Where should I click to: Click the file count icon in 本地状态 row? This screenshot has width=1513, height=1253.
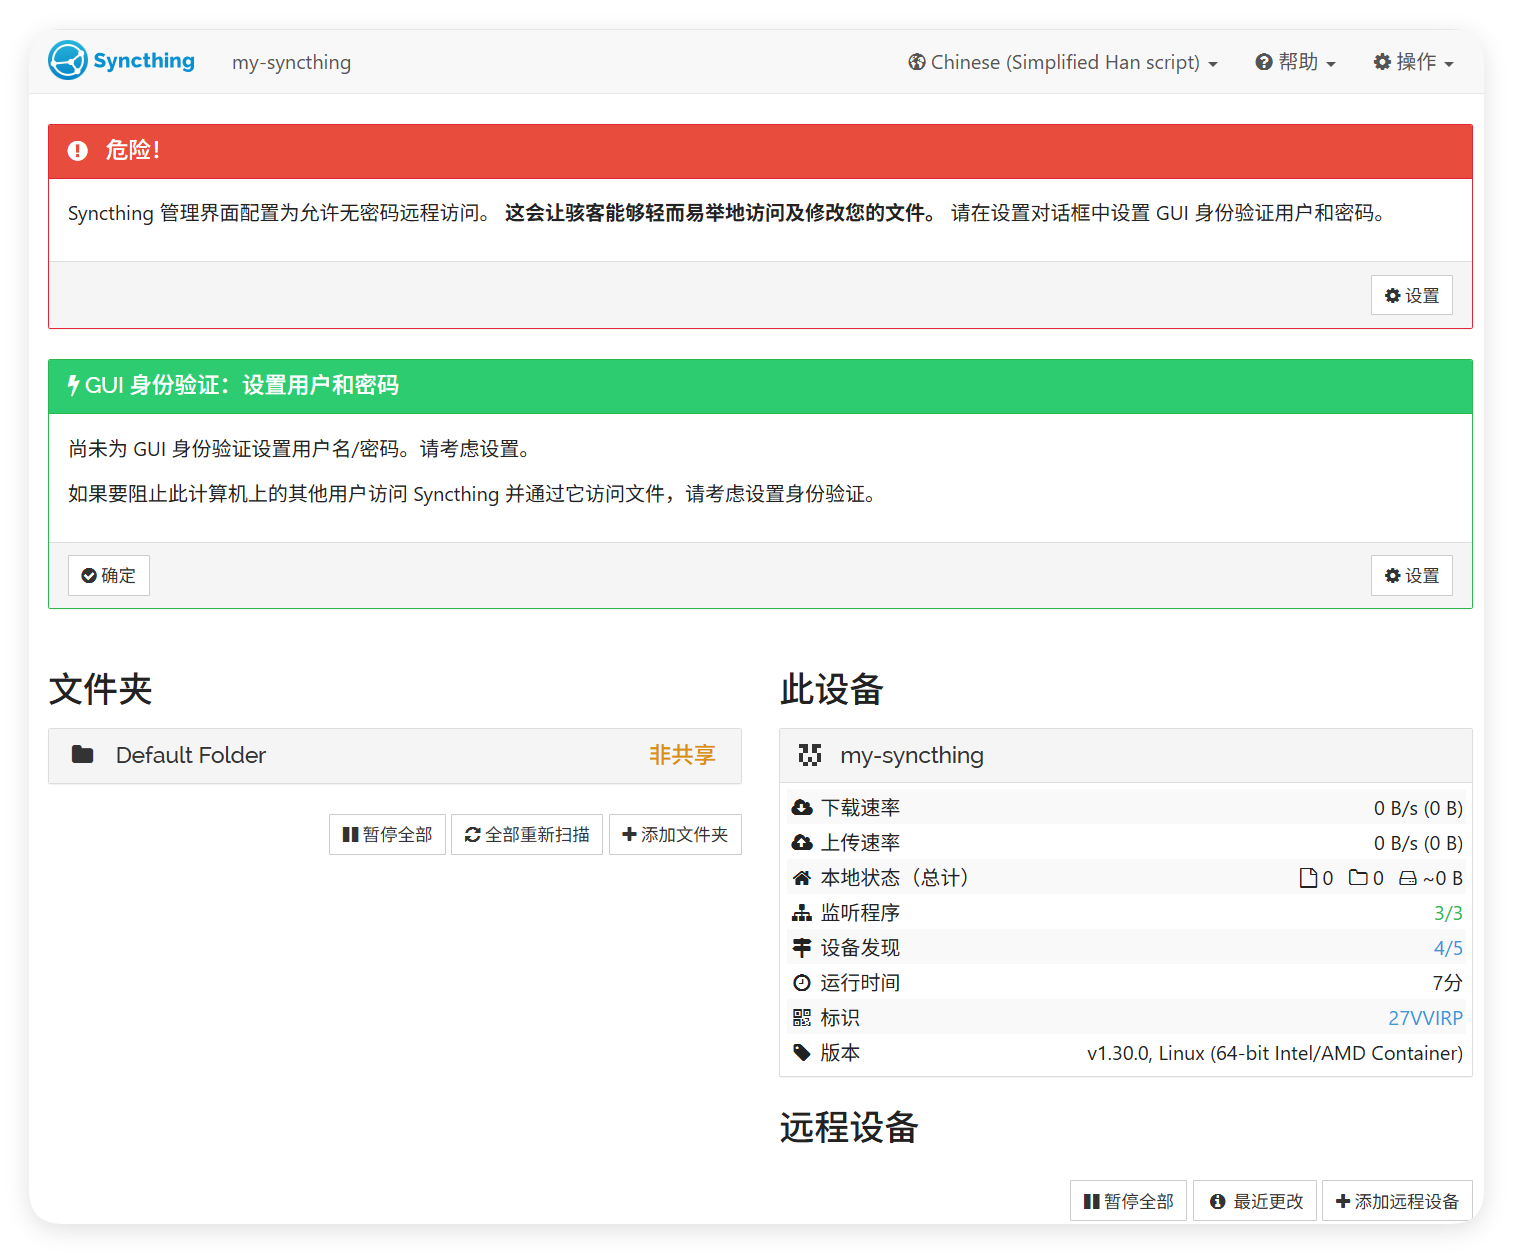click(x=1308, y=878)
